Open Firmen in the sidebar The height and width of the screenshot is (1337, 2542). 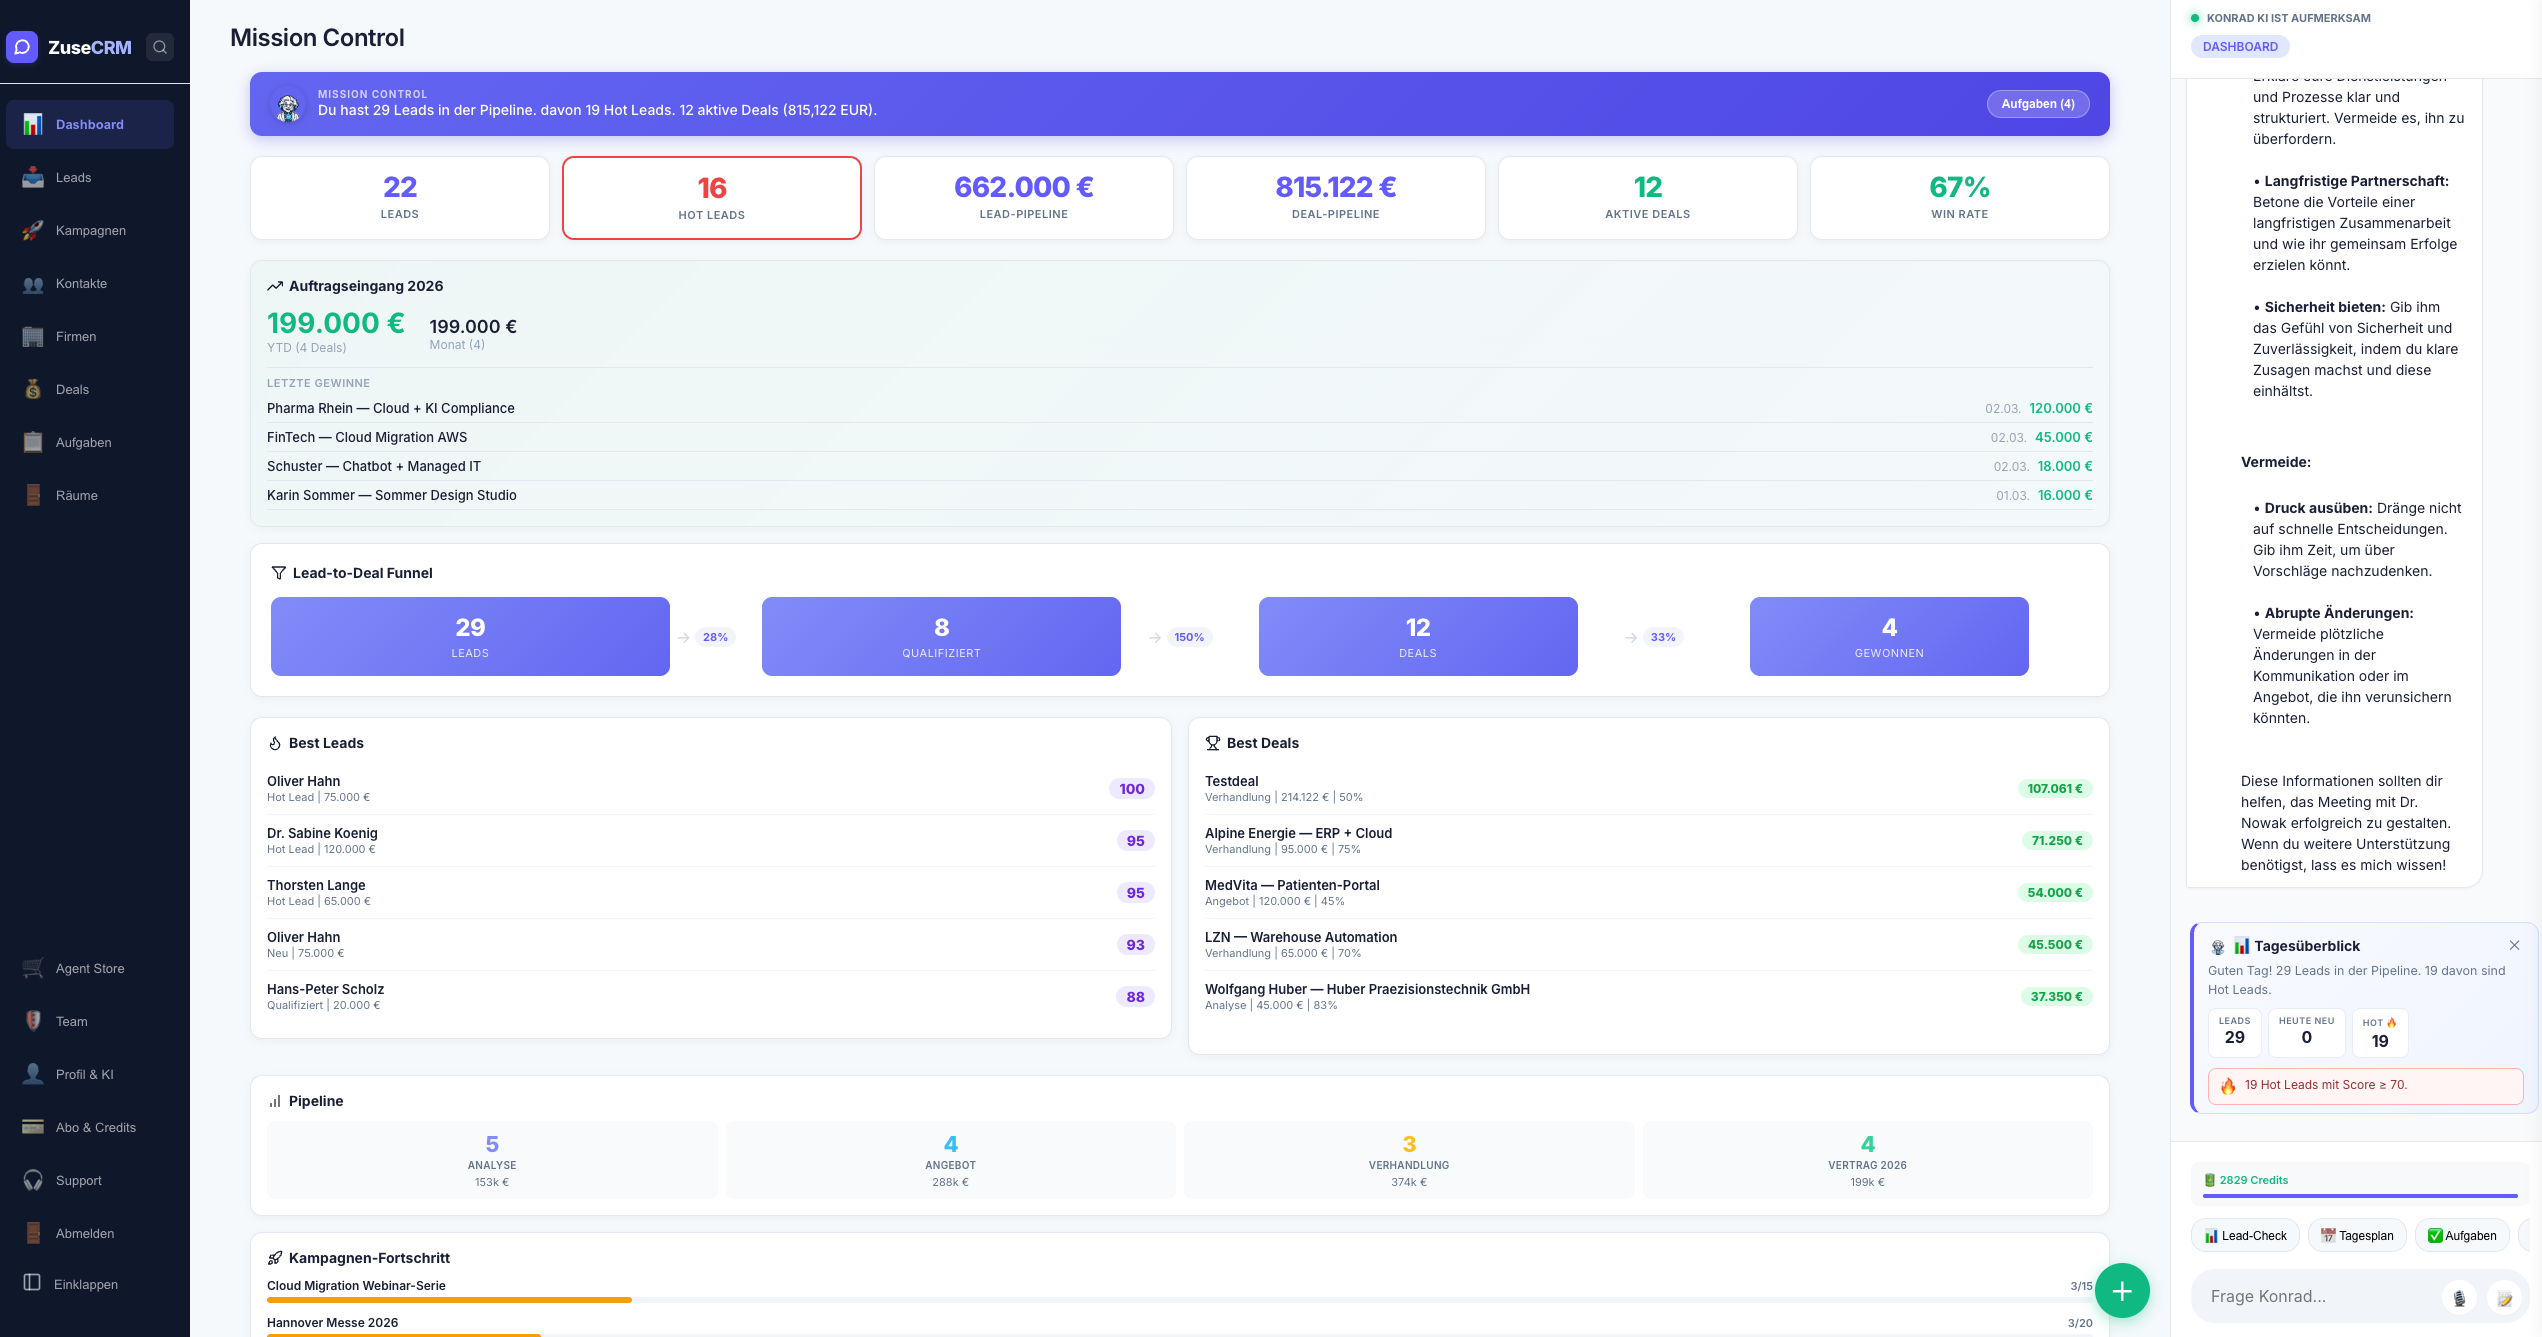90,336
